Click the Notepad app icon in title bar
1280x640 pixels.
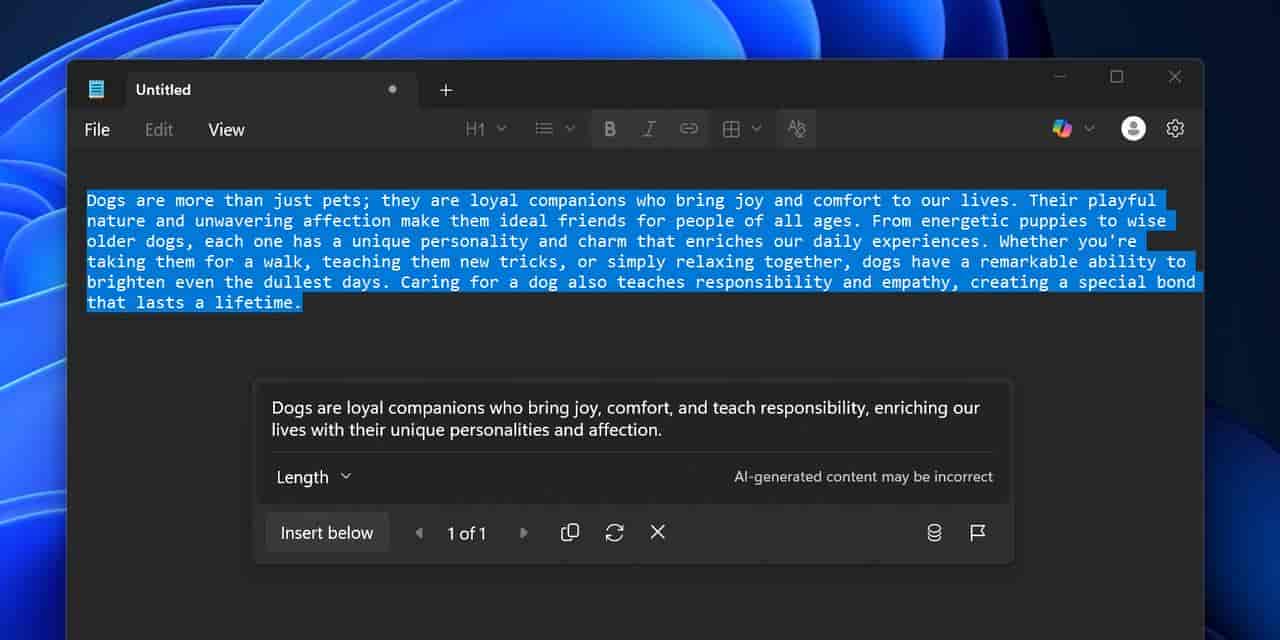coord(96,89)
